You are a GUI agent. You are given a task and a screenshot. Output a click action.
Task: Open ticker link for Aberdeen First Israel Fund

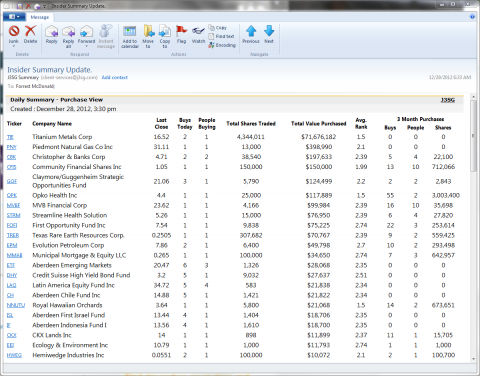coord(10,315)
